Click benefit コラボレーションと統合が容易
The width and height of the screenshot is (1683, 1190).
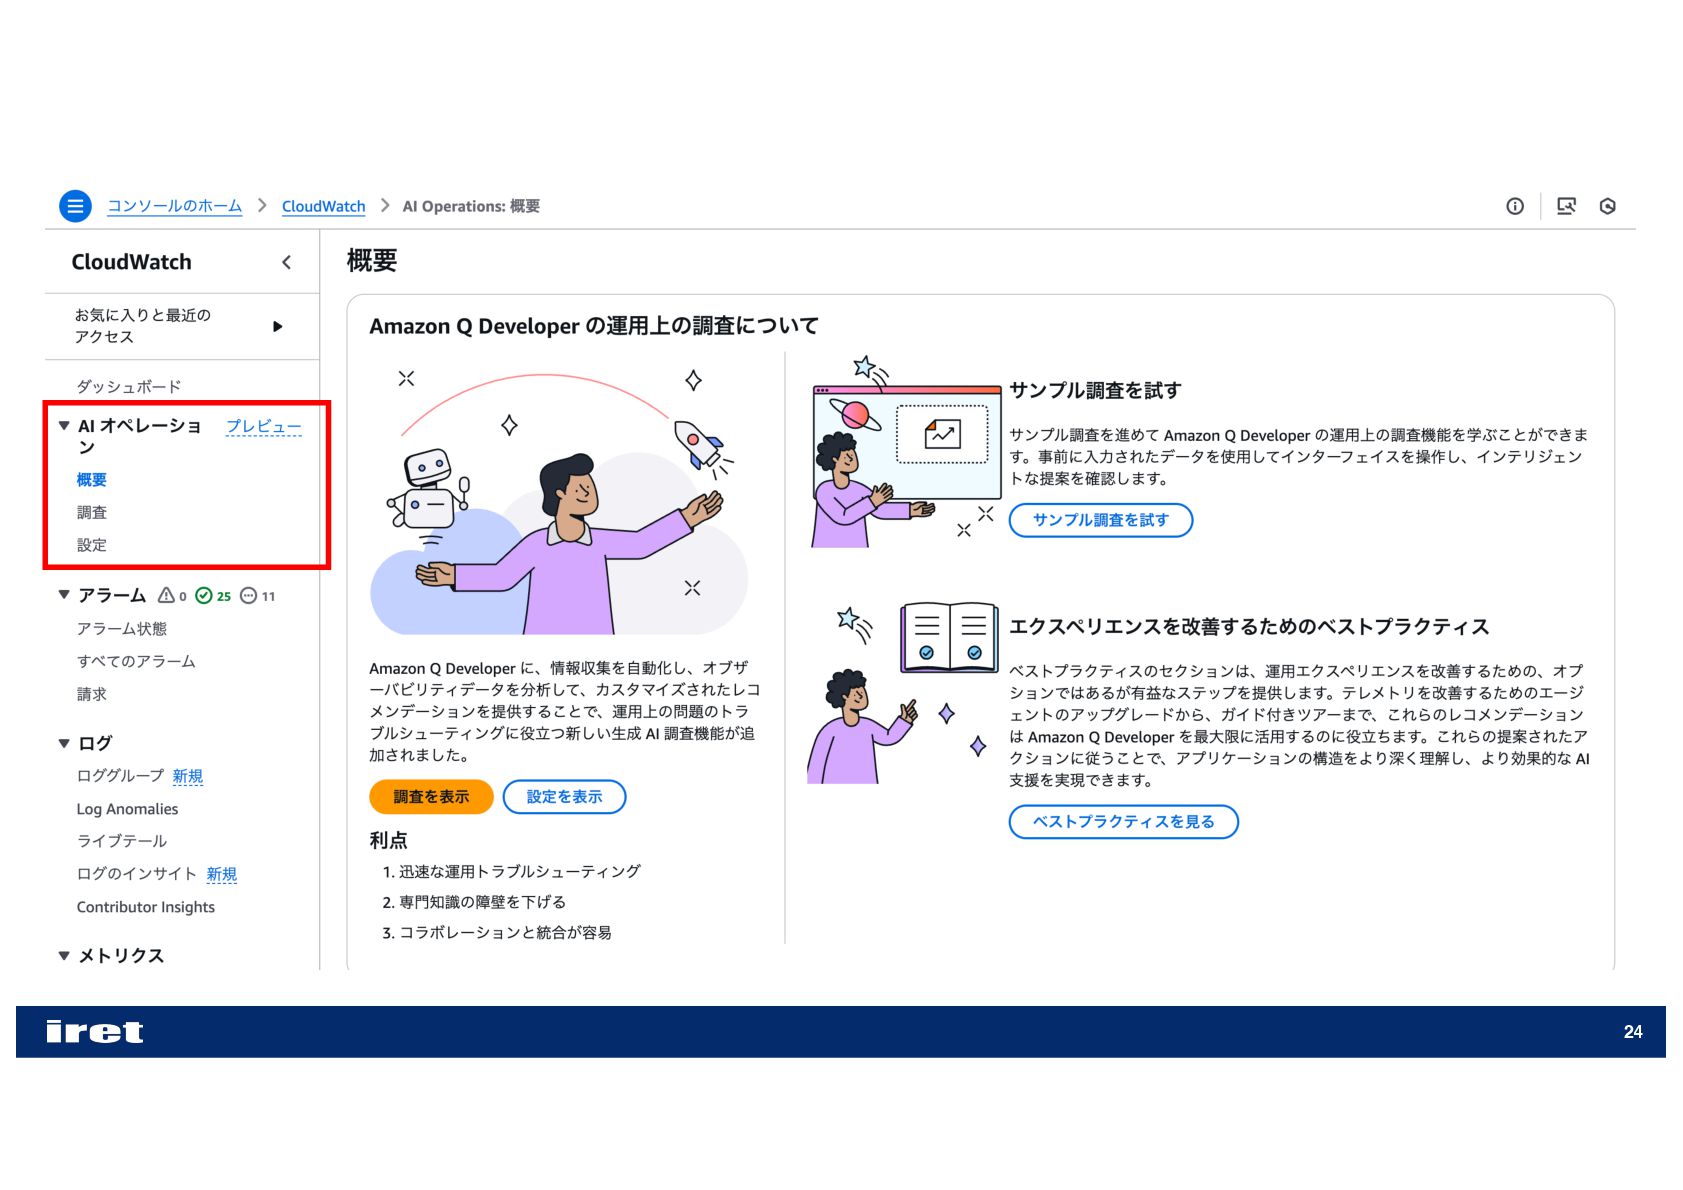pyautogui.click(x=505, y=933)
